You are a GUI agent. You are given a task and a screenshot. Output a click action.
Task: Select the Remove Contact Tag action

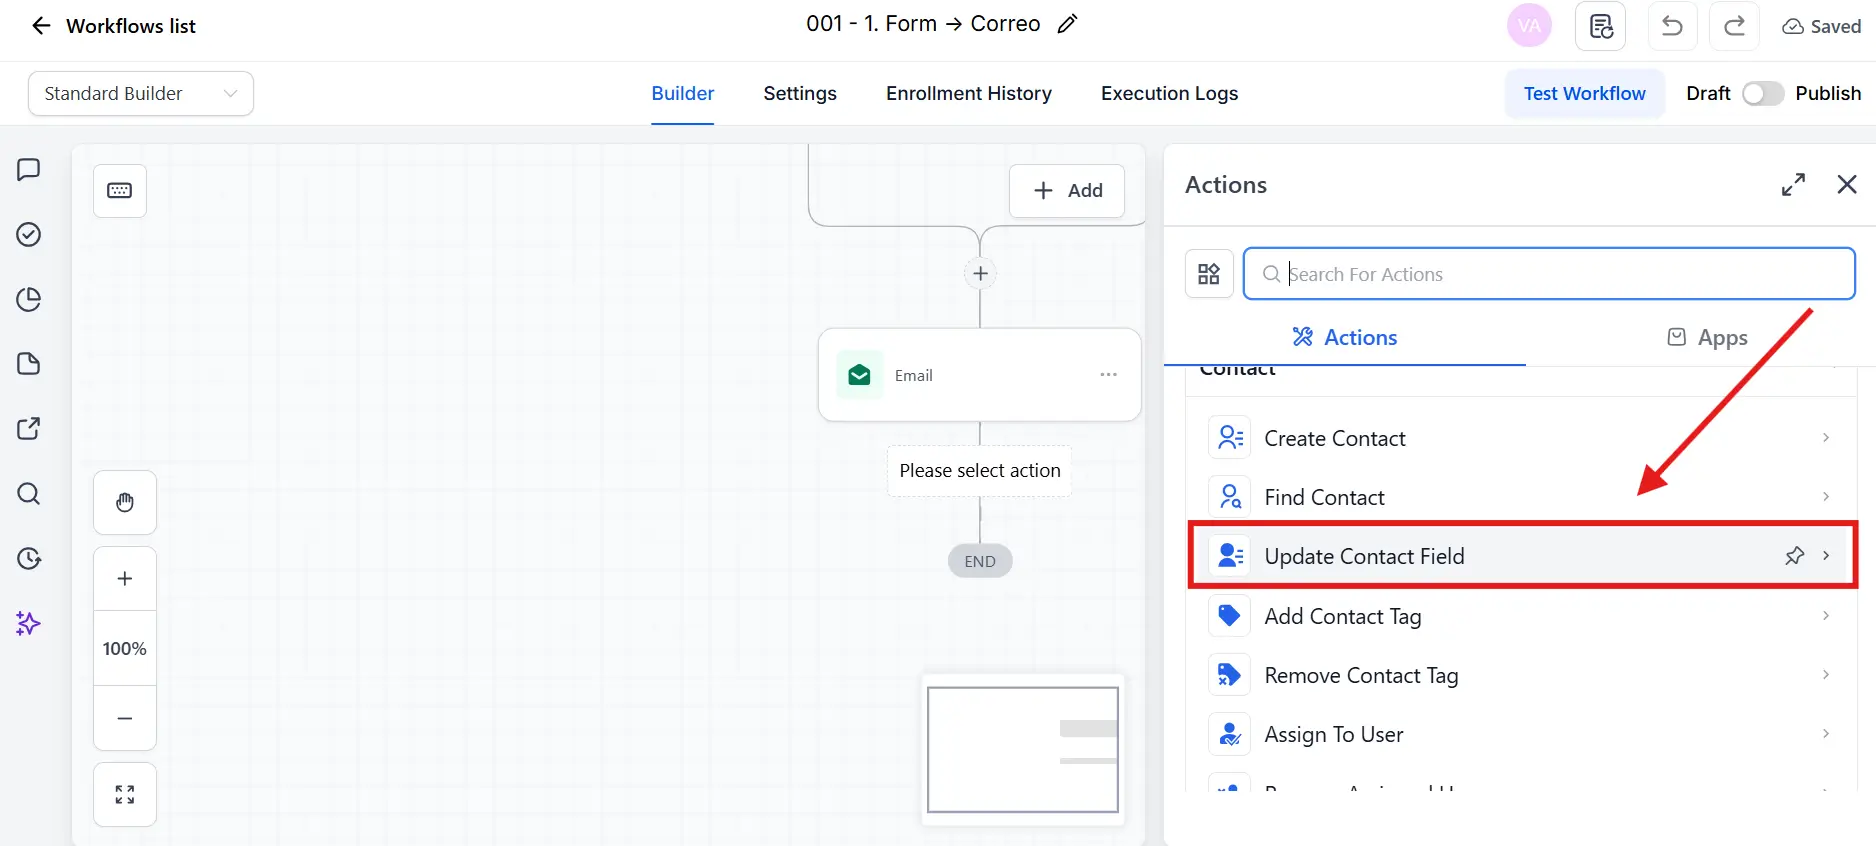click(x=1522, y=675)
